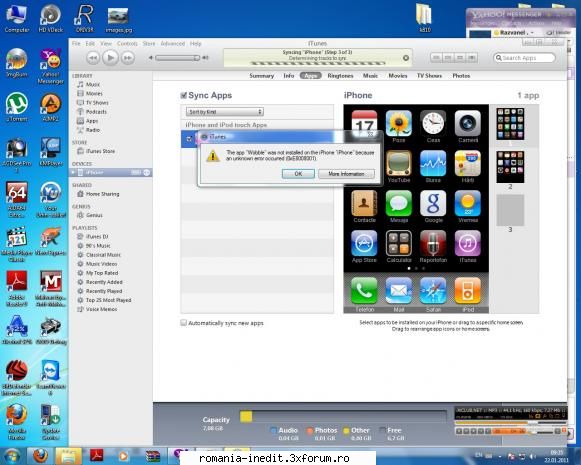The image size is (581, 465).
Task: Select Apps in the Library sidebar
Action: click(92, 121)
